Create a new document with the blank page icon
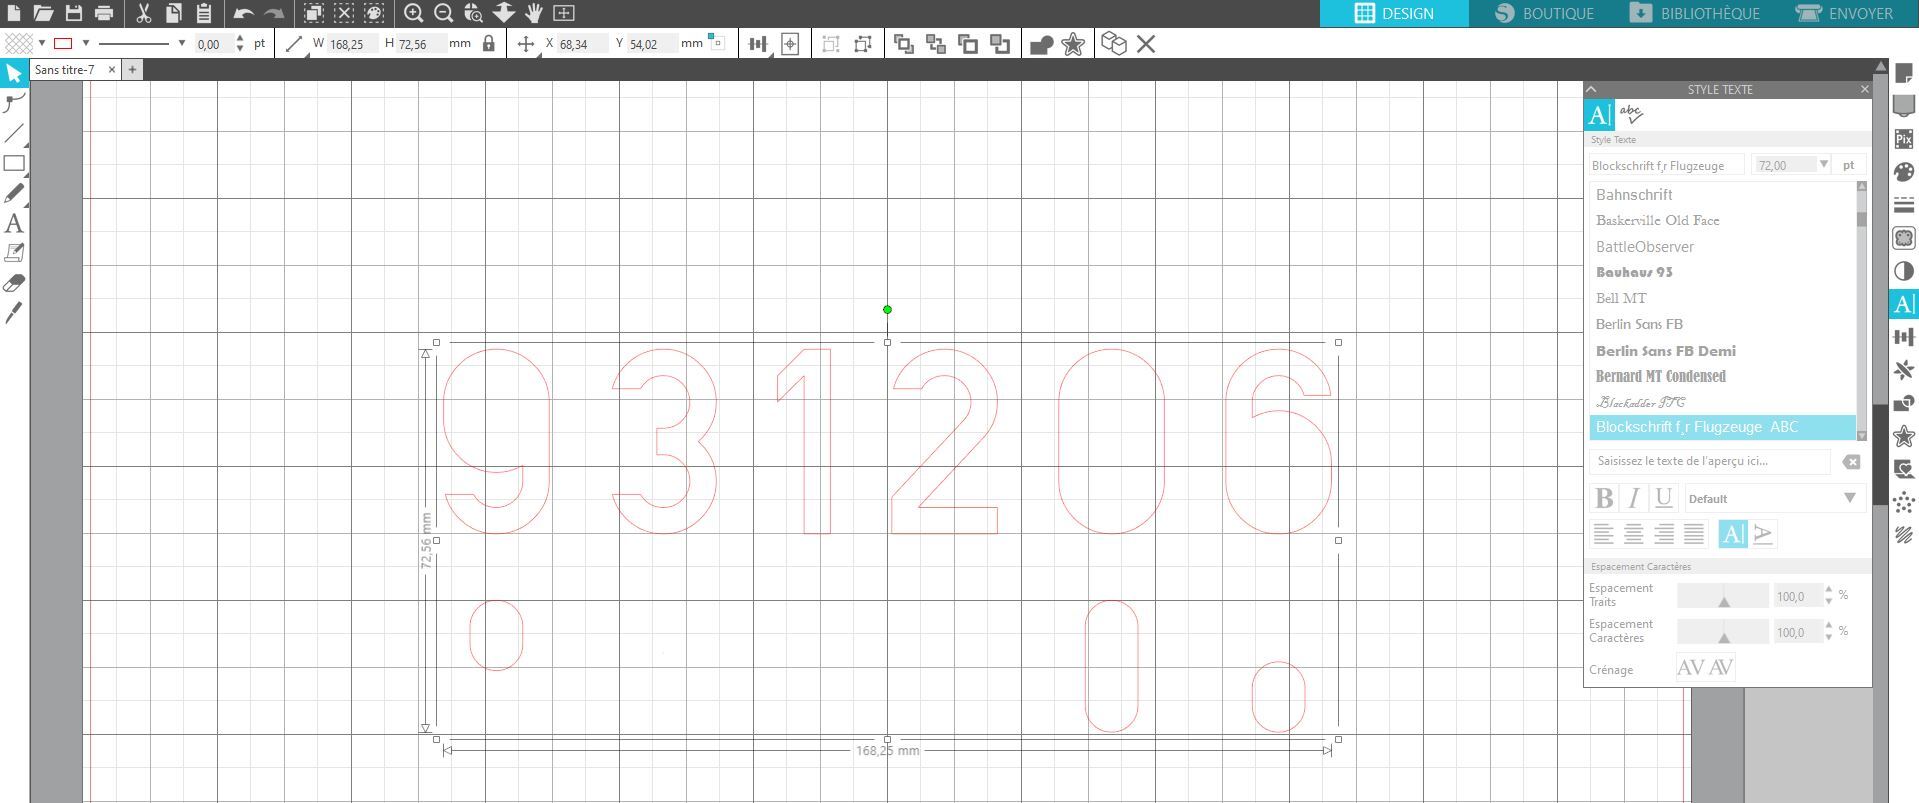This screenshot has height=803, width=1919. [14, 13]
